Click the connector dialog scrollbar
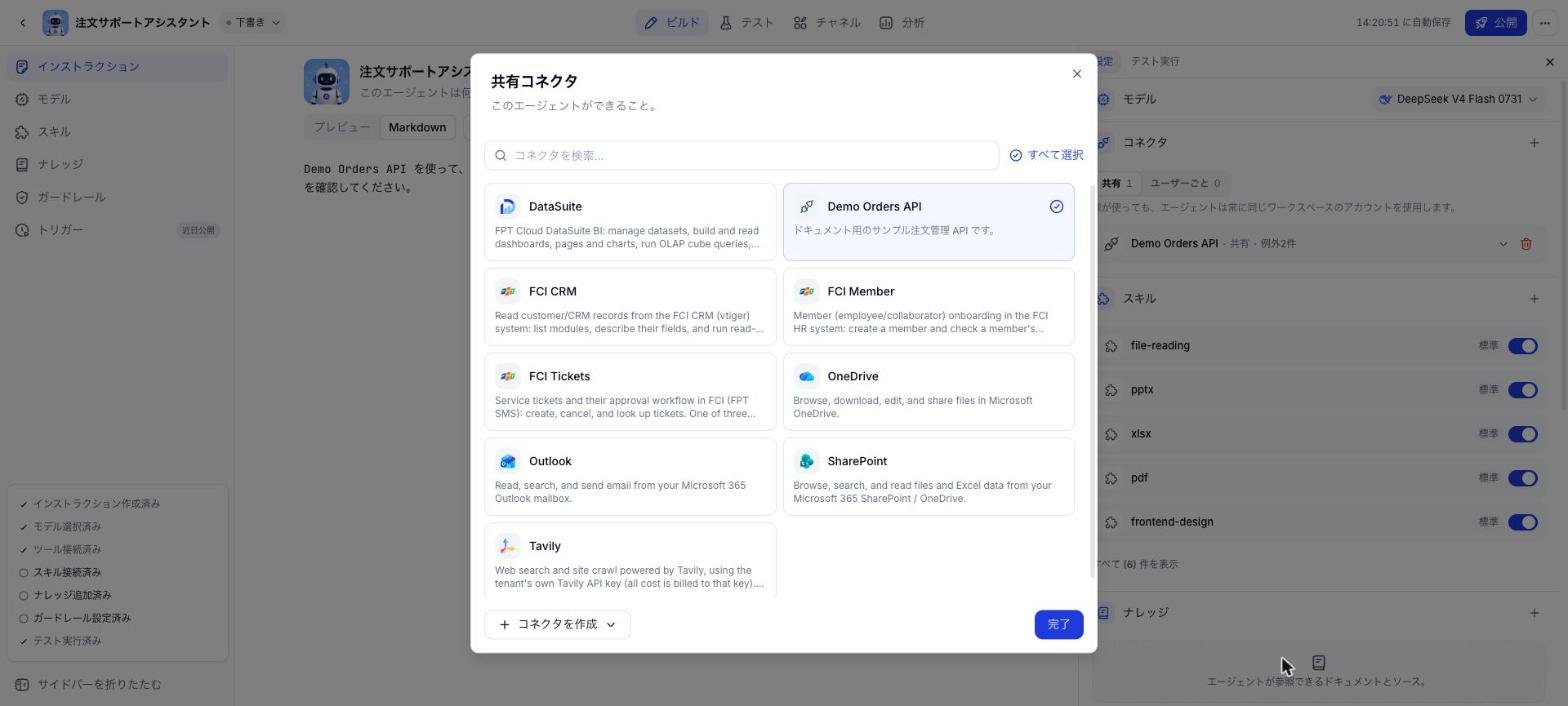 (1091, 380)
